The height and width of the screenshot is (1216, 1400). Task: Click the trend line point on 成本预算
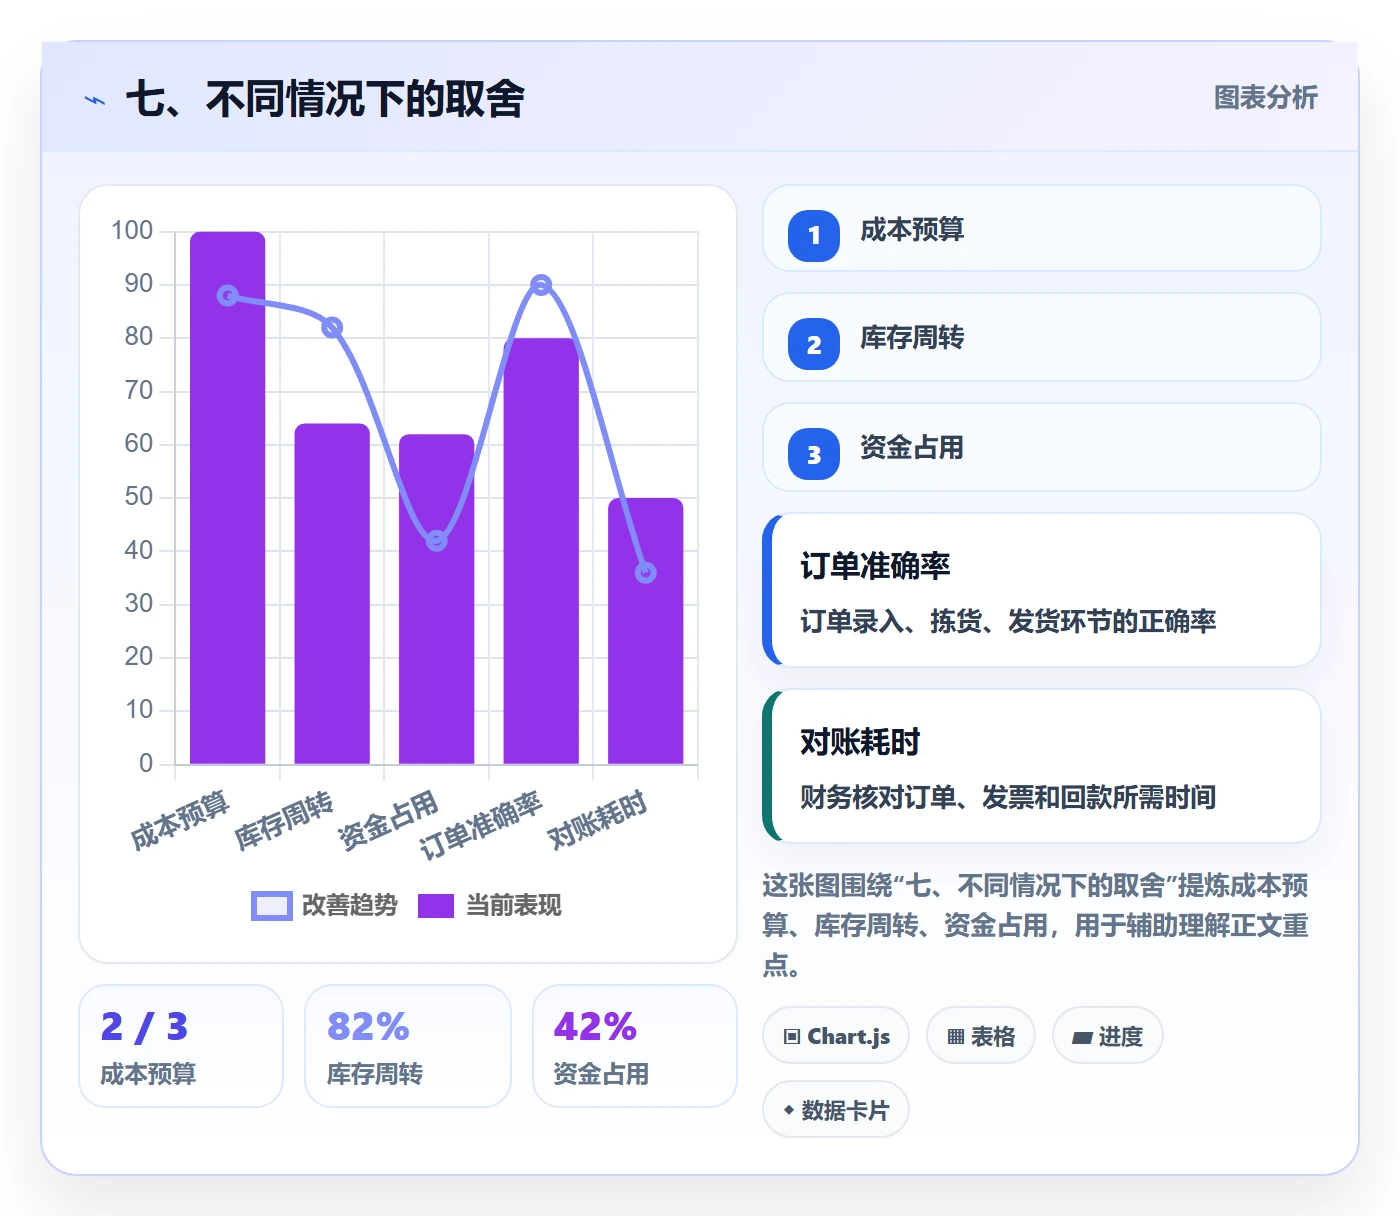[x=228, y=295]
